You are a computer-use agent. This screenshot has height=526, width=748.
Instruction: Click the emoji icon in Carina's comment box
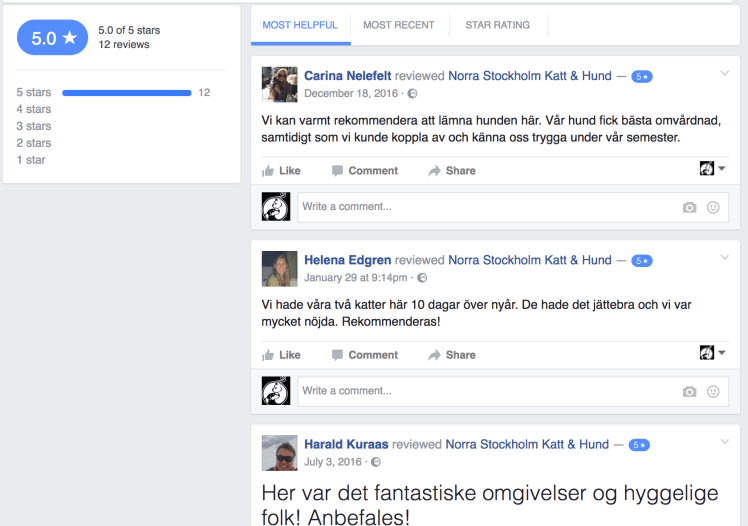click(713, 207)
